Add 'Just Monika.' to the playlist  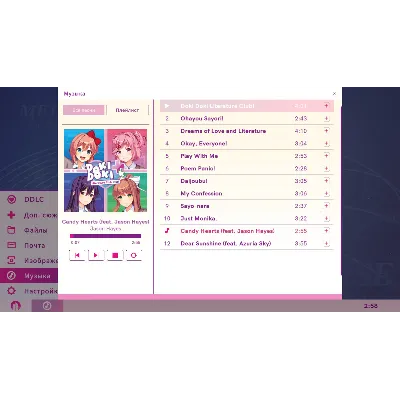[326, 219]
